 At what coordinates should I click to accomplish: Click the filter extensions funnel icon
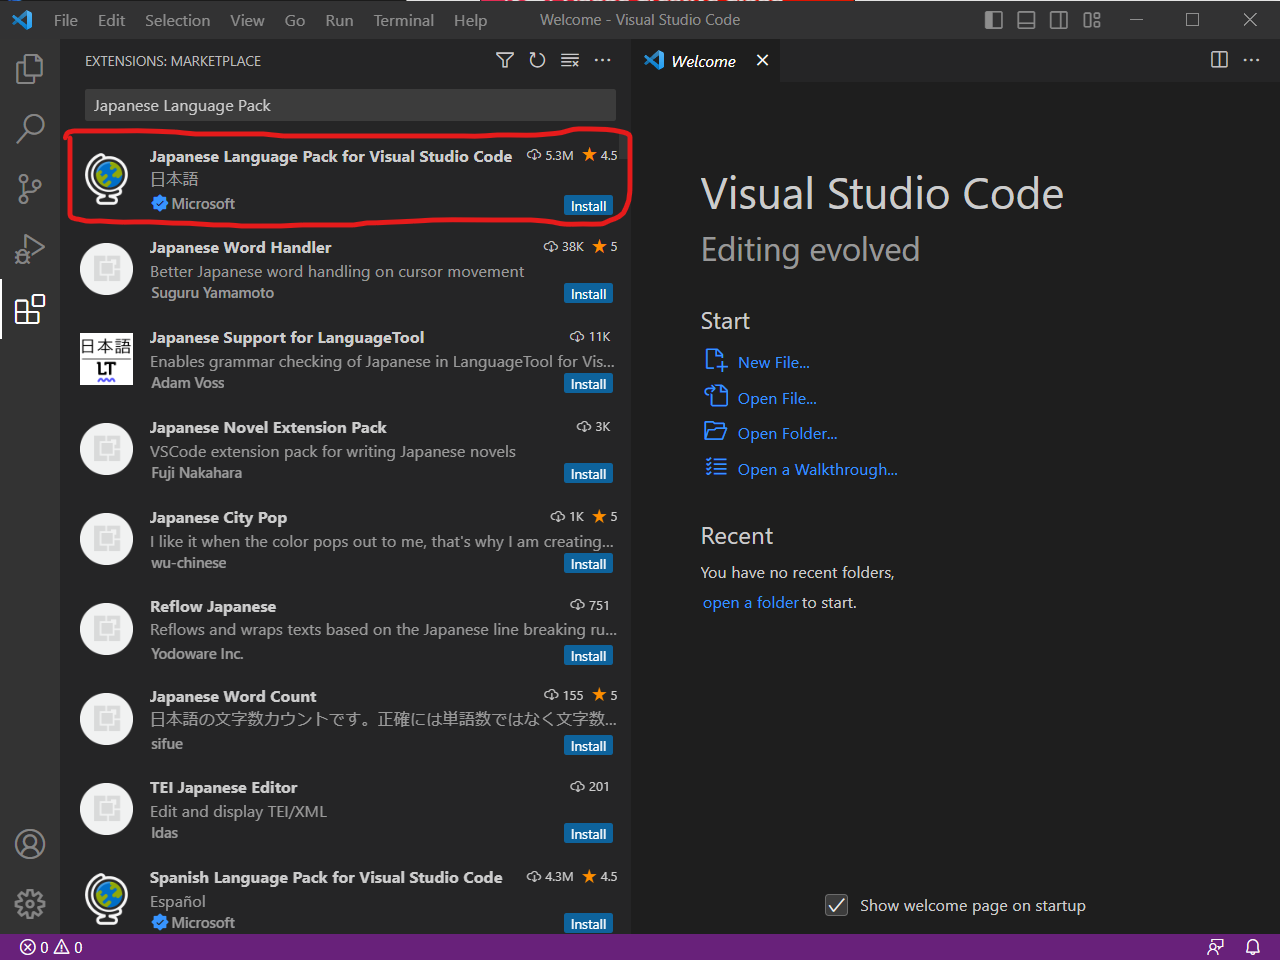click(505, 61)
